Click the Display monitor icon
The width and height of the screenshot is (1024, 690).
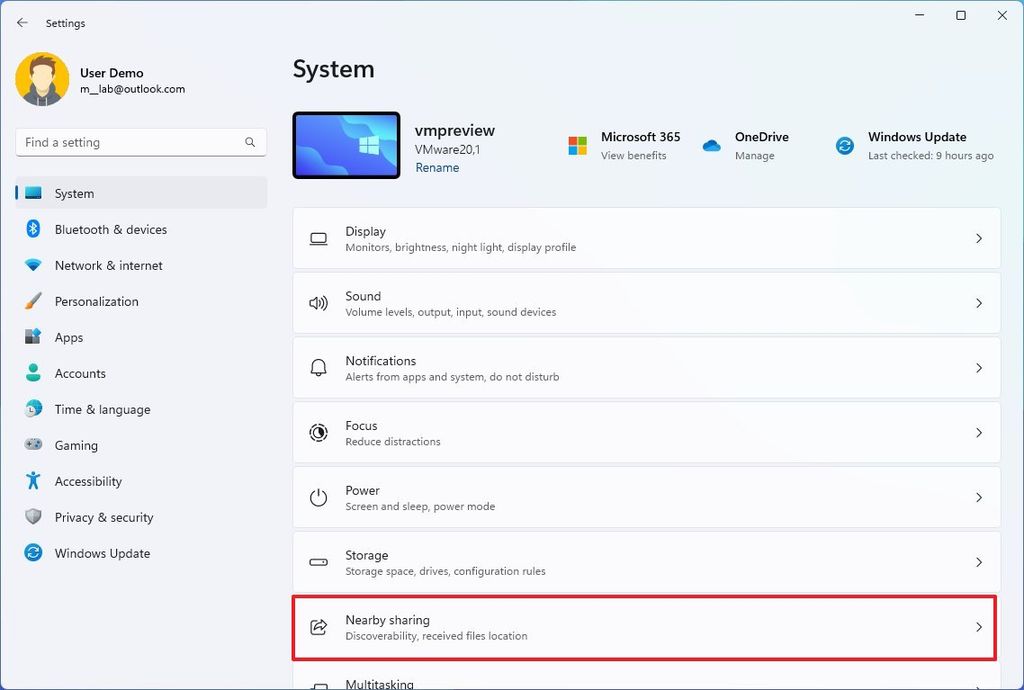(318, 238)
